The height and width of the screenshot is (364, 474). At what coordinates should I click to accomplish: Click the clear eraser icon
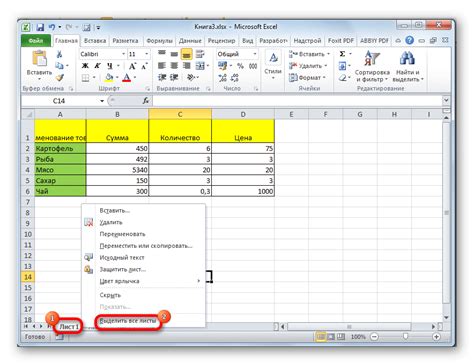pyautogui.click(x=342, y=78)
